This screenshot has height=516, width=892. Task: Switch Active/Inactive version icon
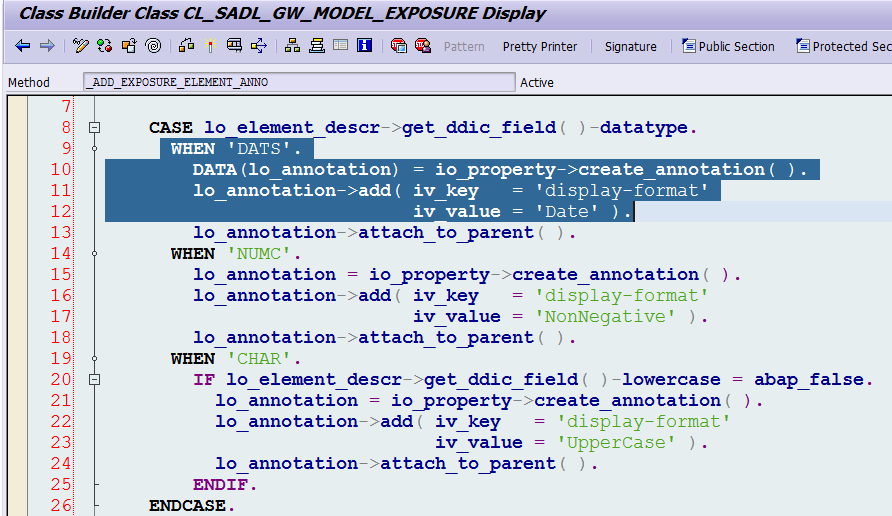point(105,46)
